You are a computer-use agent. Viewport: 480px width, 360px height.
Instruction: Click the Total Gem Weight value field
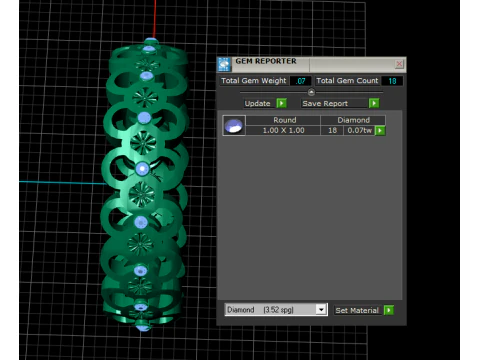tap(301, 81)
